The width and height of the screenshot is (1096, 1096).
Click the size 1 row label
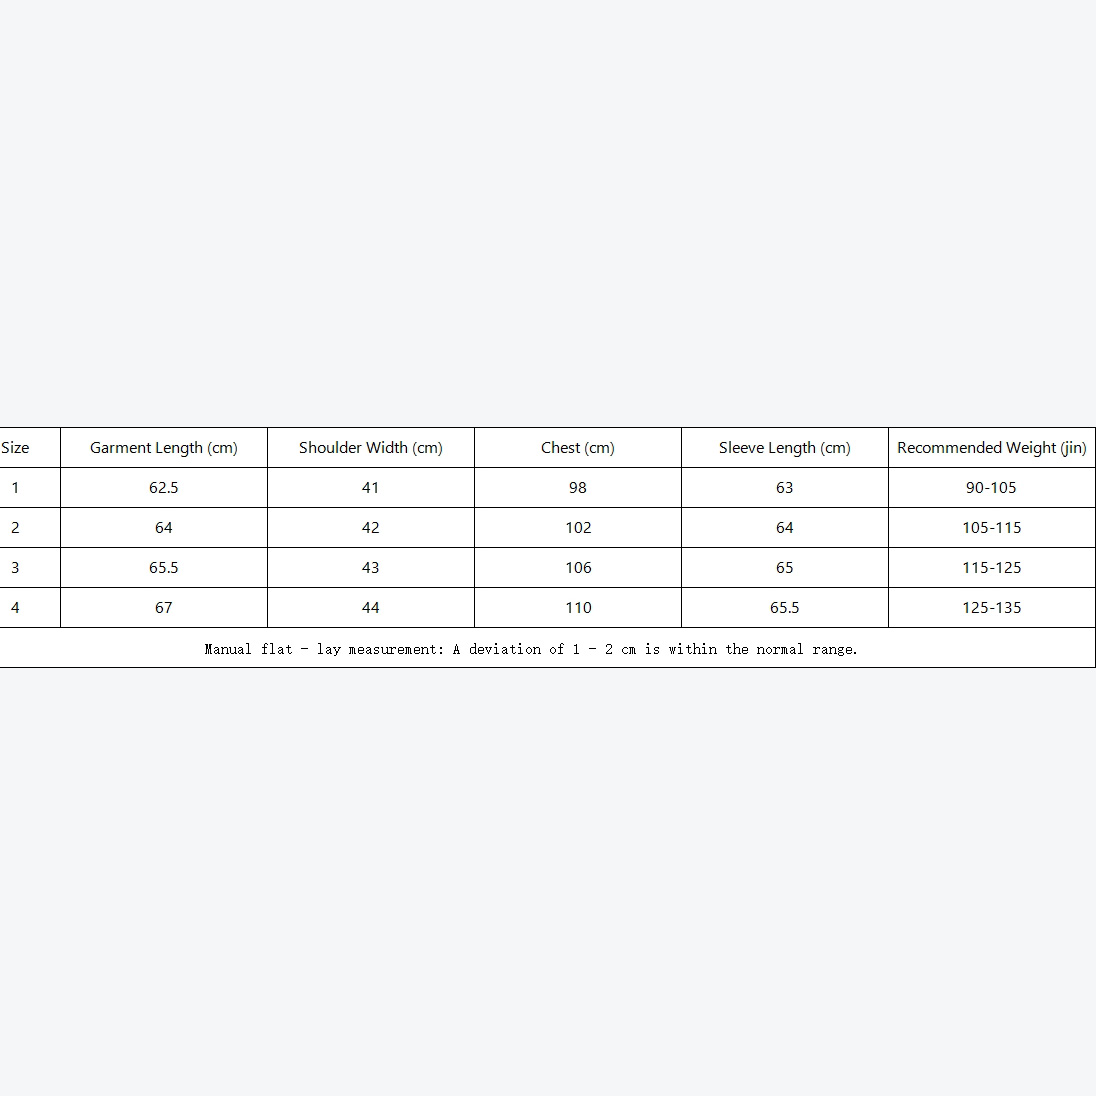15,488
